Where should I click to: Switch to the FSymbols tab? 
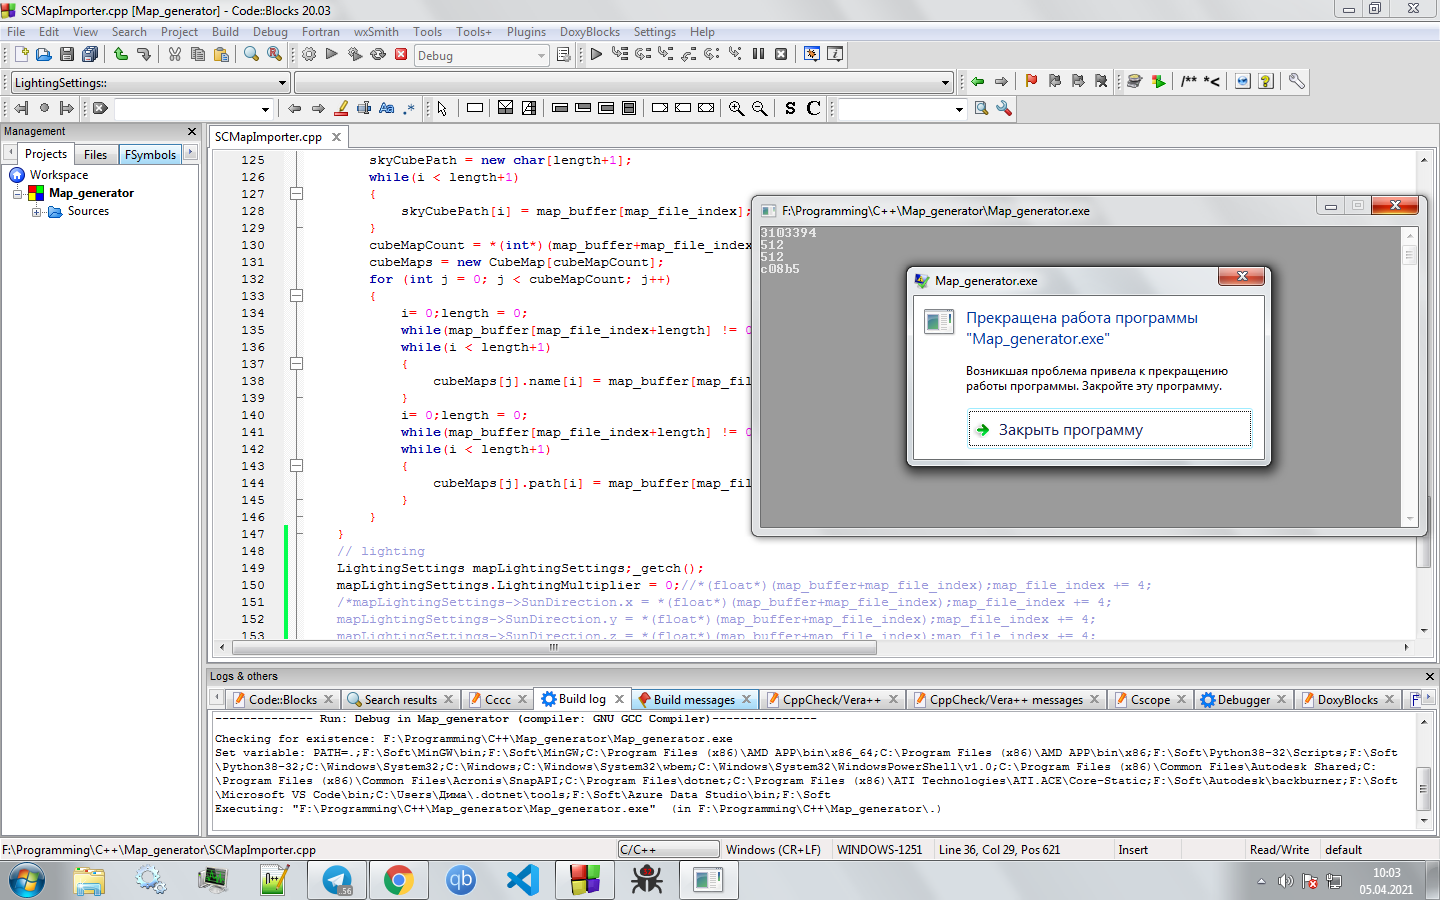point(151,154)
